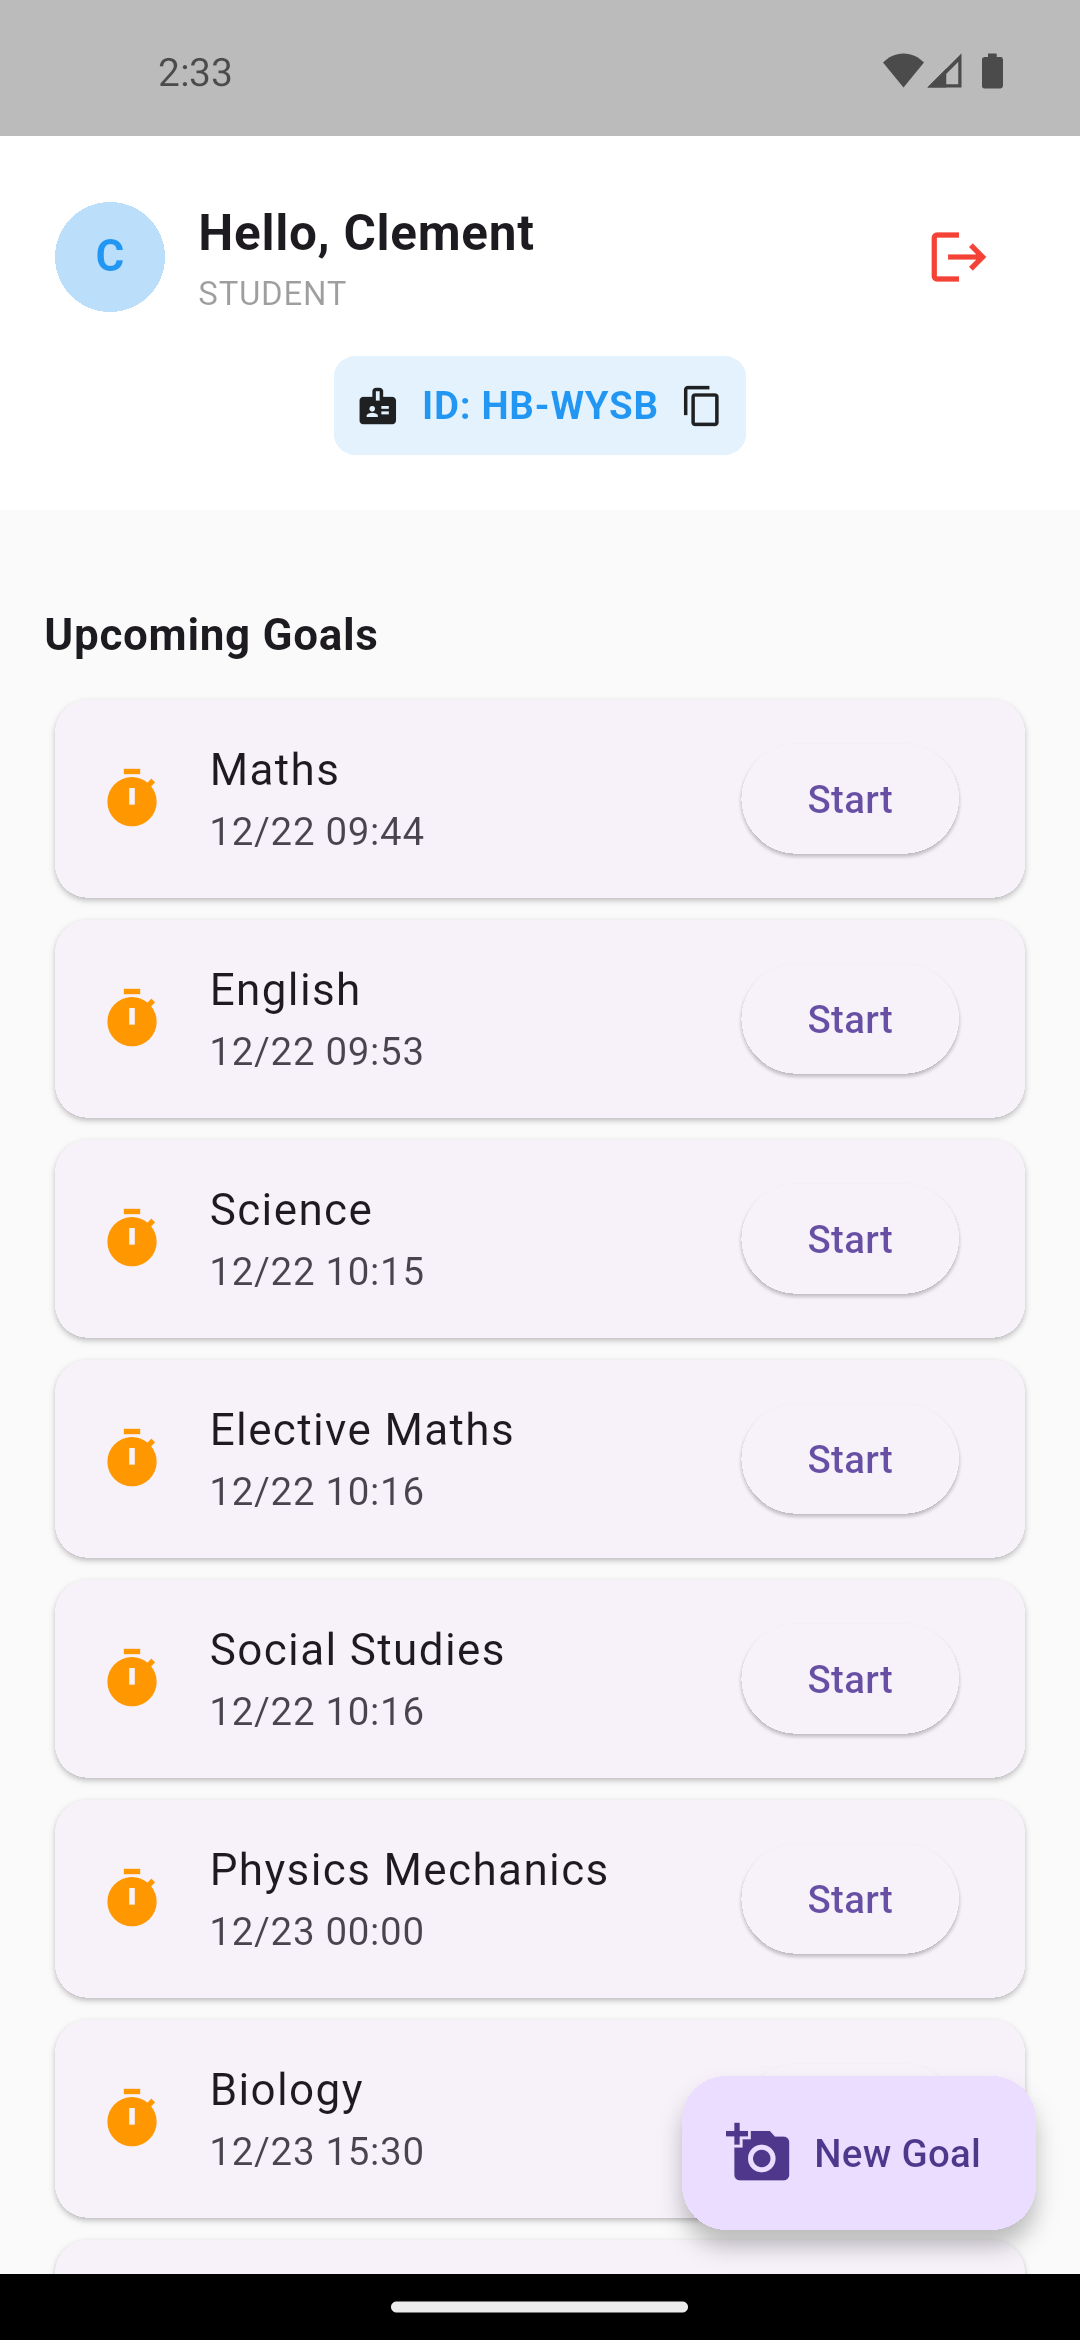Create a New Goal
Screen dimensions: 1080x2340
858,2153
